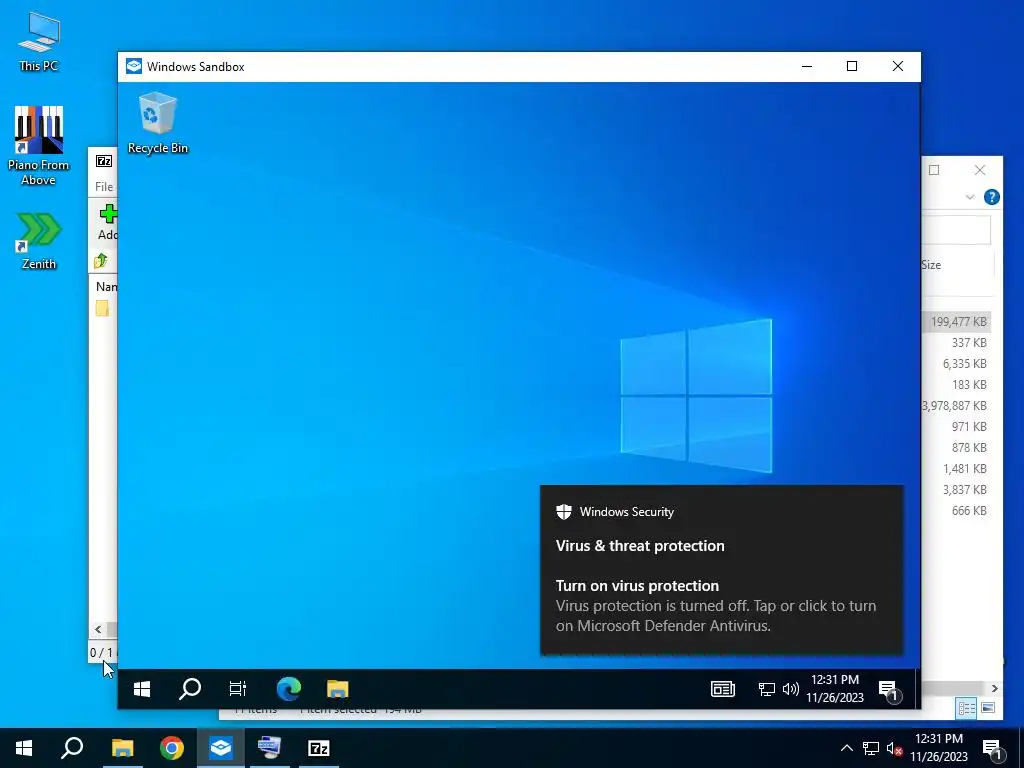Open File Explorer help icon

click(x=991, y=197)
